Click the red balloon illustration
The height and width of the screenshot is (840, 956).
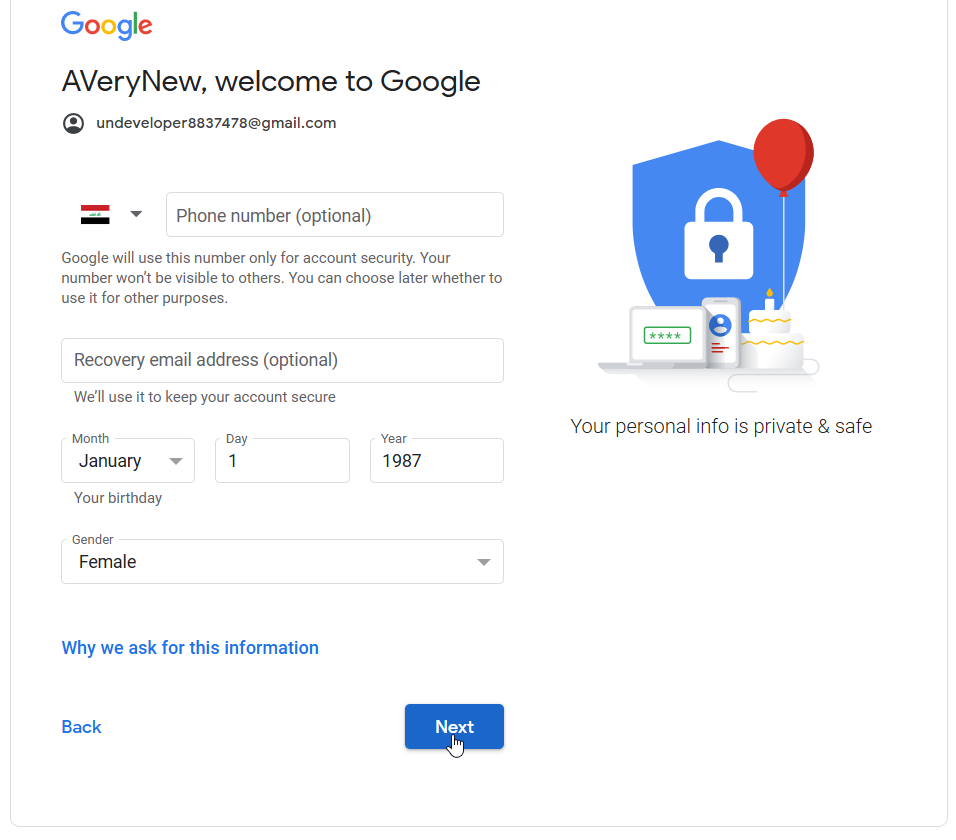pos(783,155)
